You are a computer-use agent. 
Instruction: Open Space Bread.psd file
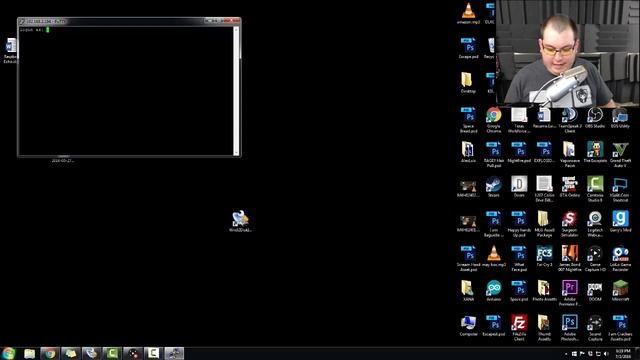[x=468, y=120]
